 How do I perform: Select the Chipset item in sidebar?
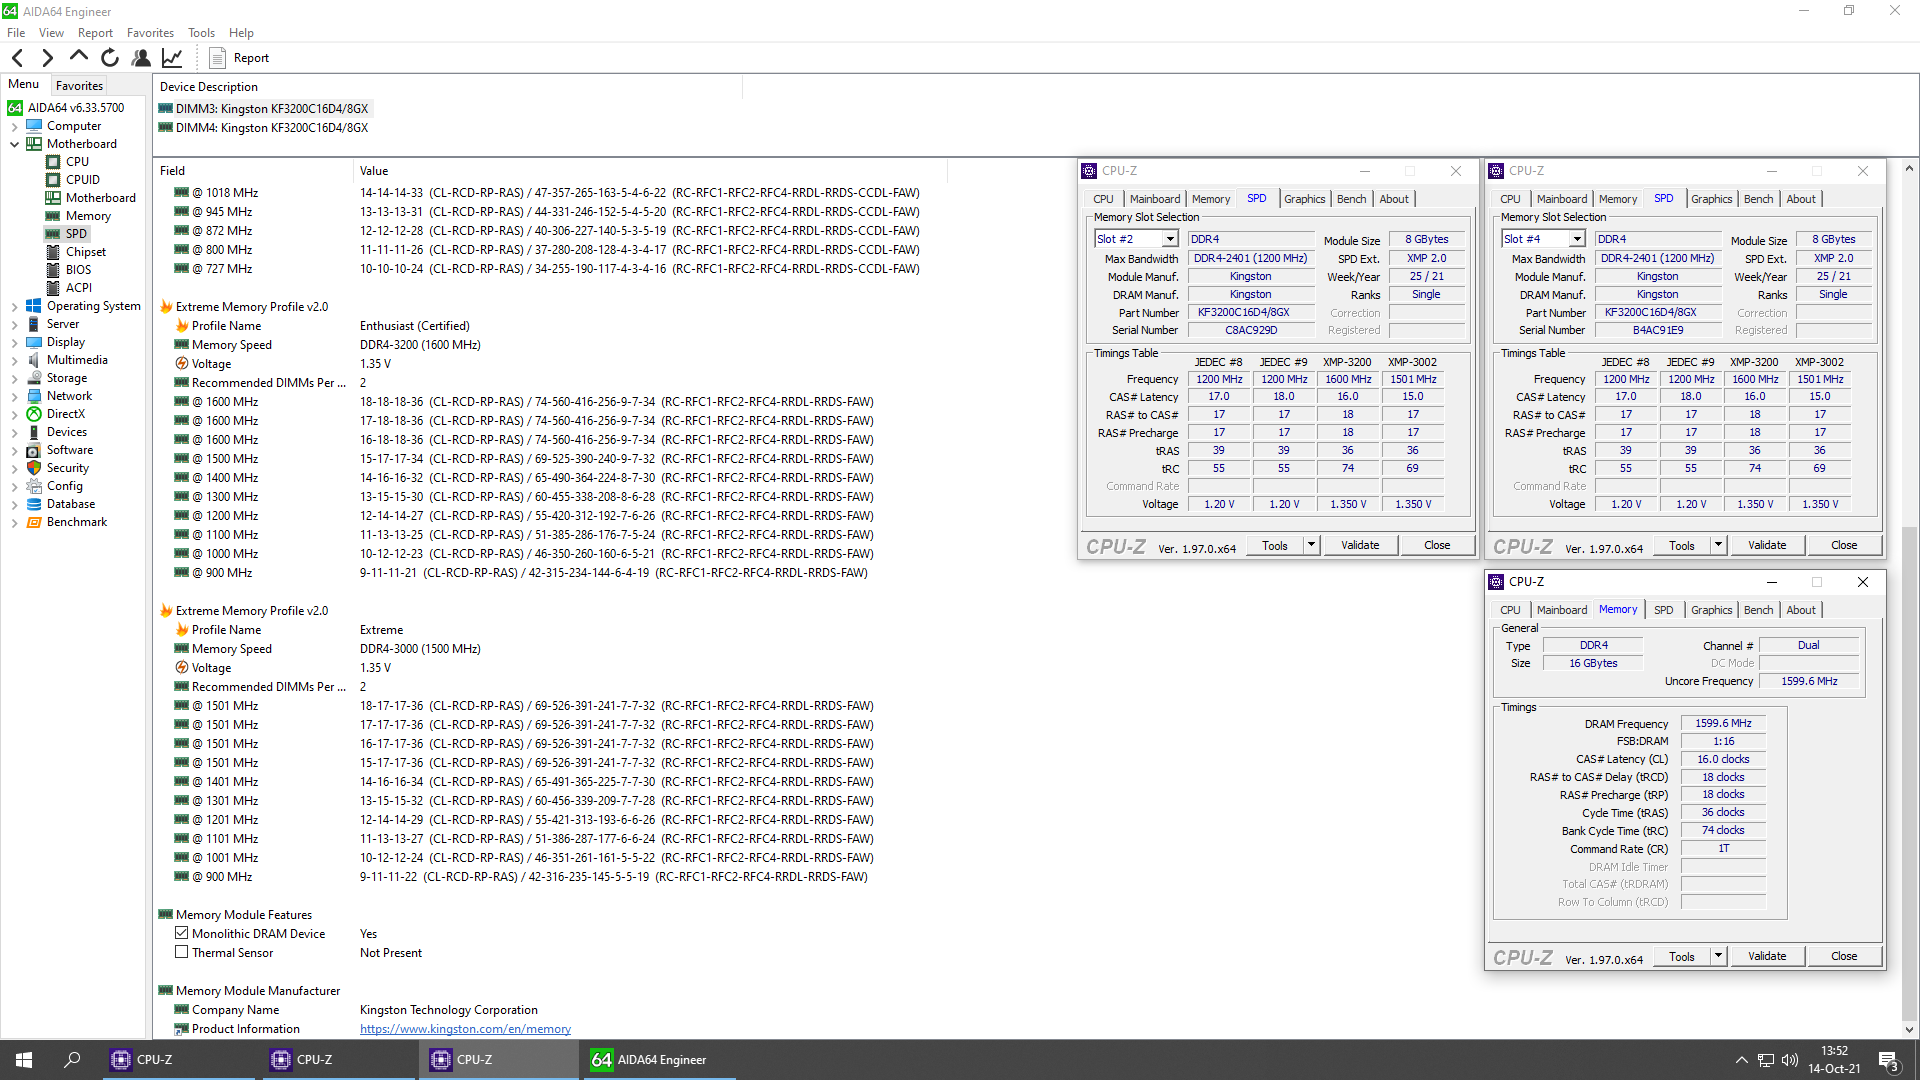click(x=85, y=252)
